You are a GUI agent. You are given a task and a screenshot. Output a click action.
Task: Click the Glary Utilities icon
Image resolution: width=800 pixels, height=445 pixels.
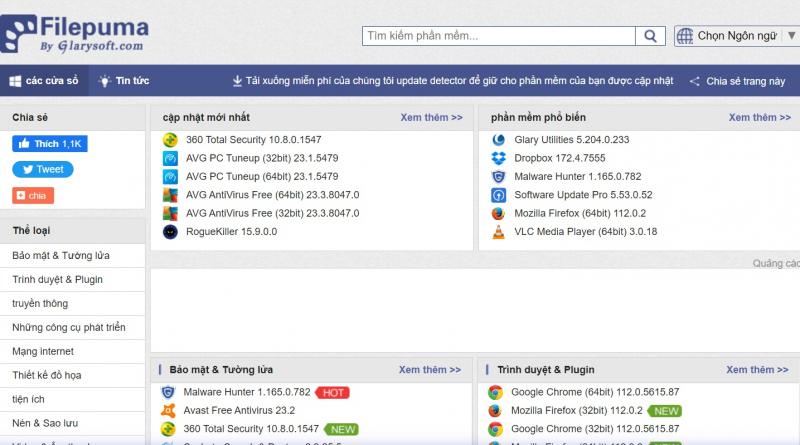click(x=498, y=140)
